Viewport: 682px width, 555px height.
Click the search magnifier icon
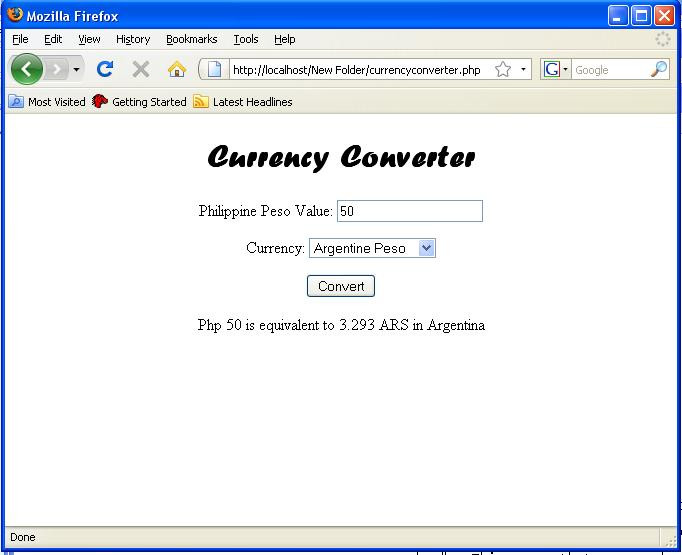[659, 70]
